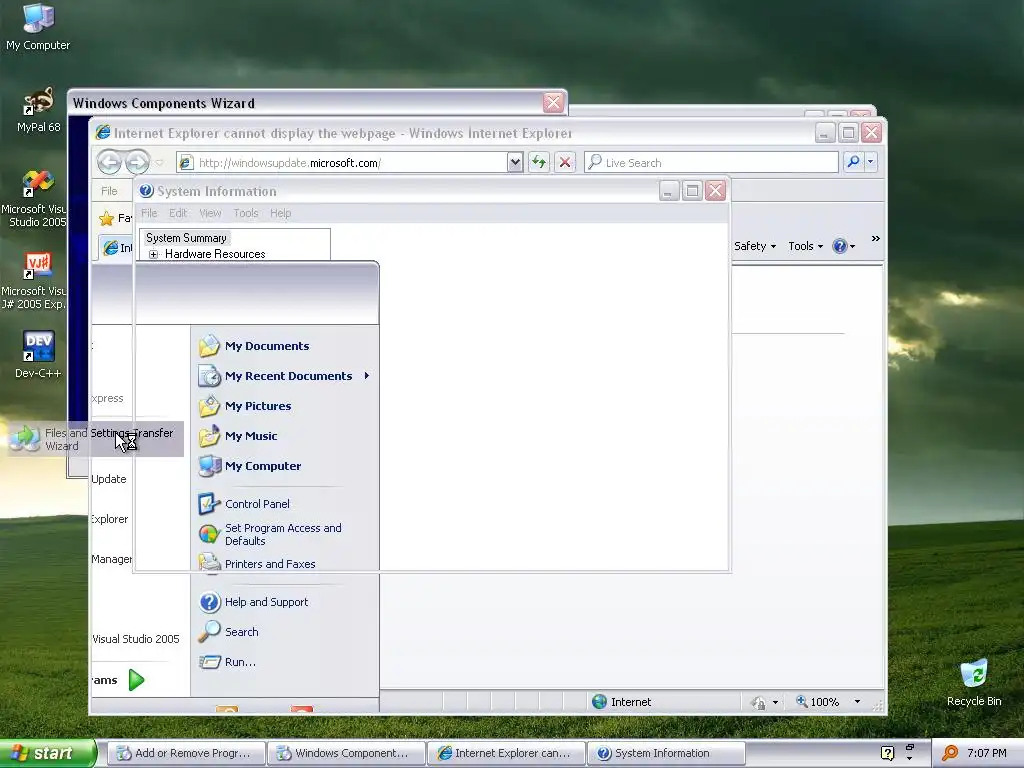The height and width of the screenshot is (768, 1024).
Task: Click the IE Stop loading icon
Action: tap(565, 162)
